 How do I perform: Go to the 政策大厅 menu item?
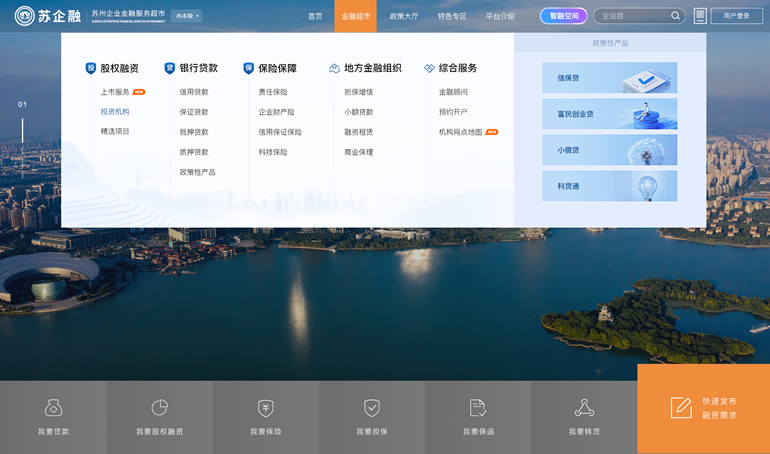(x=404, y=16)
